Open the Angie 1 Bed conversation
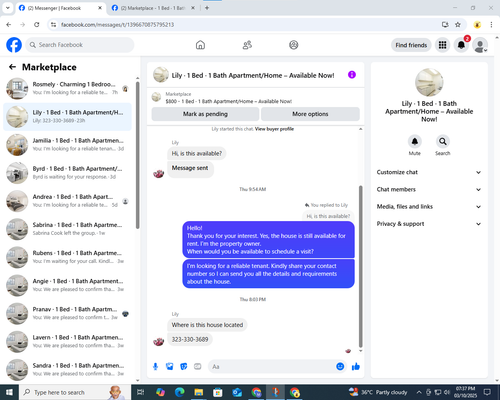This screenshot has height=400, width=500. coord(67,285)
